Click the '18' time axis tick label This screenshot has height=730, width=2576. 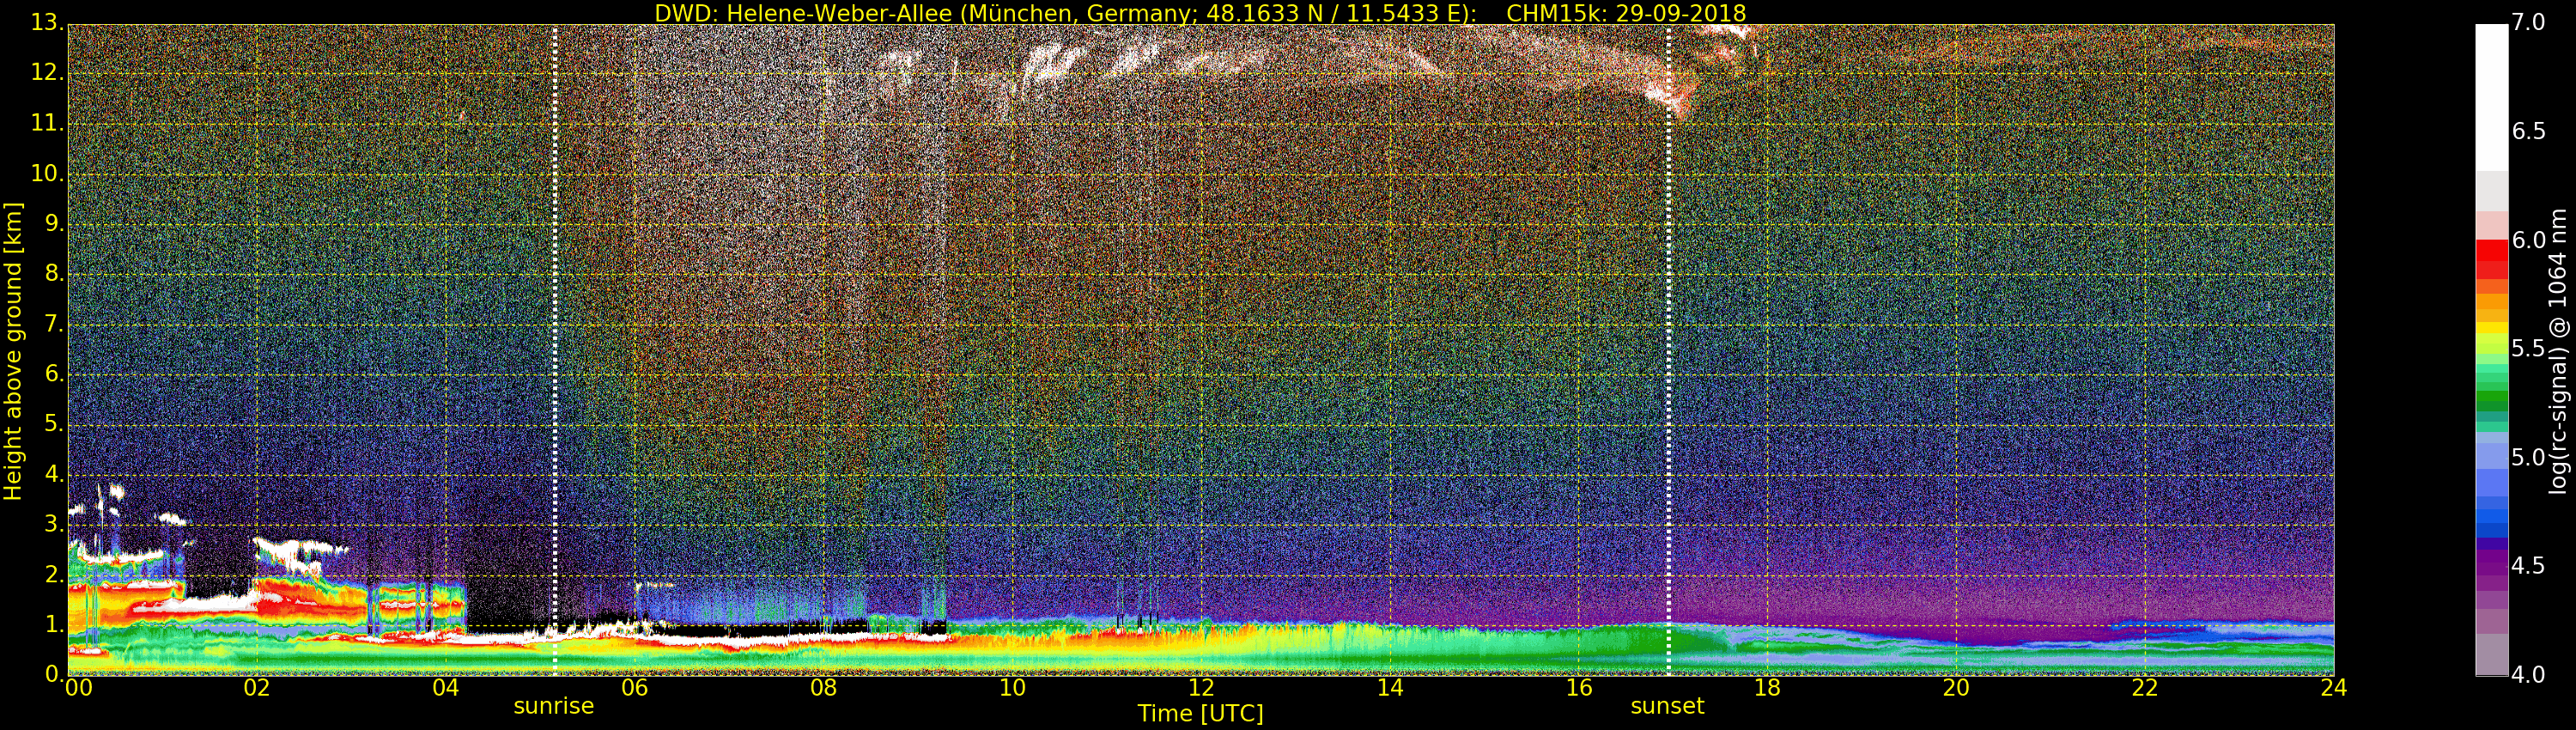1768,688
